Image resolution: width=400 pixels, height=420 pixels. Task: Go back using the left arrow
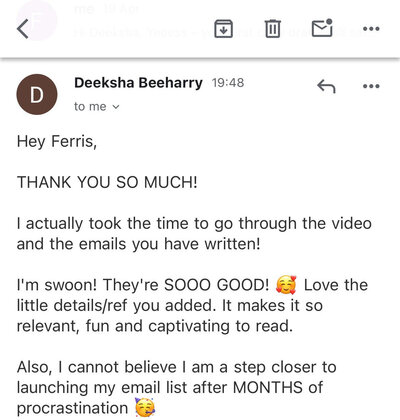(23, 29)
